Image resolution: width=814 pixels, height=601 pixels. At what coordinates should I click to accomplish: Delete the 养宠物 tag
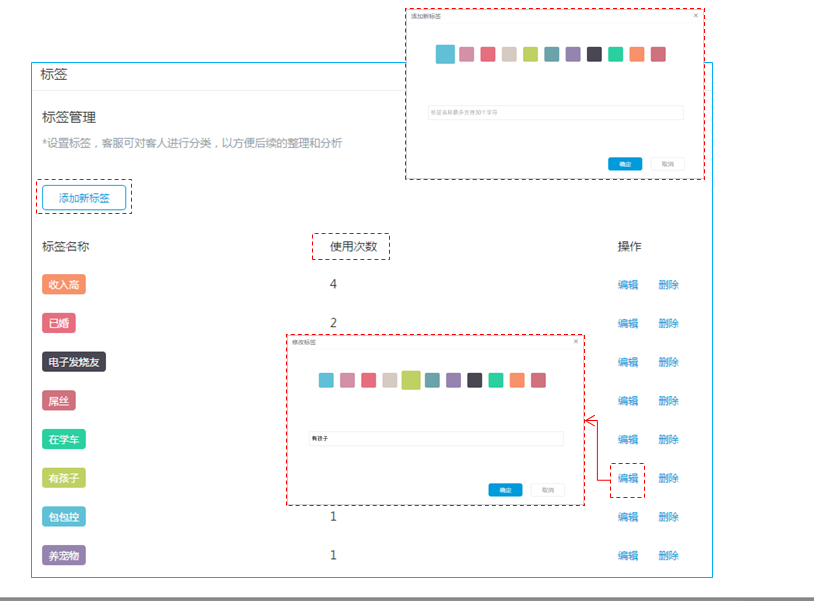pos(668,556)
